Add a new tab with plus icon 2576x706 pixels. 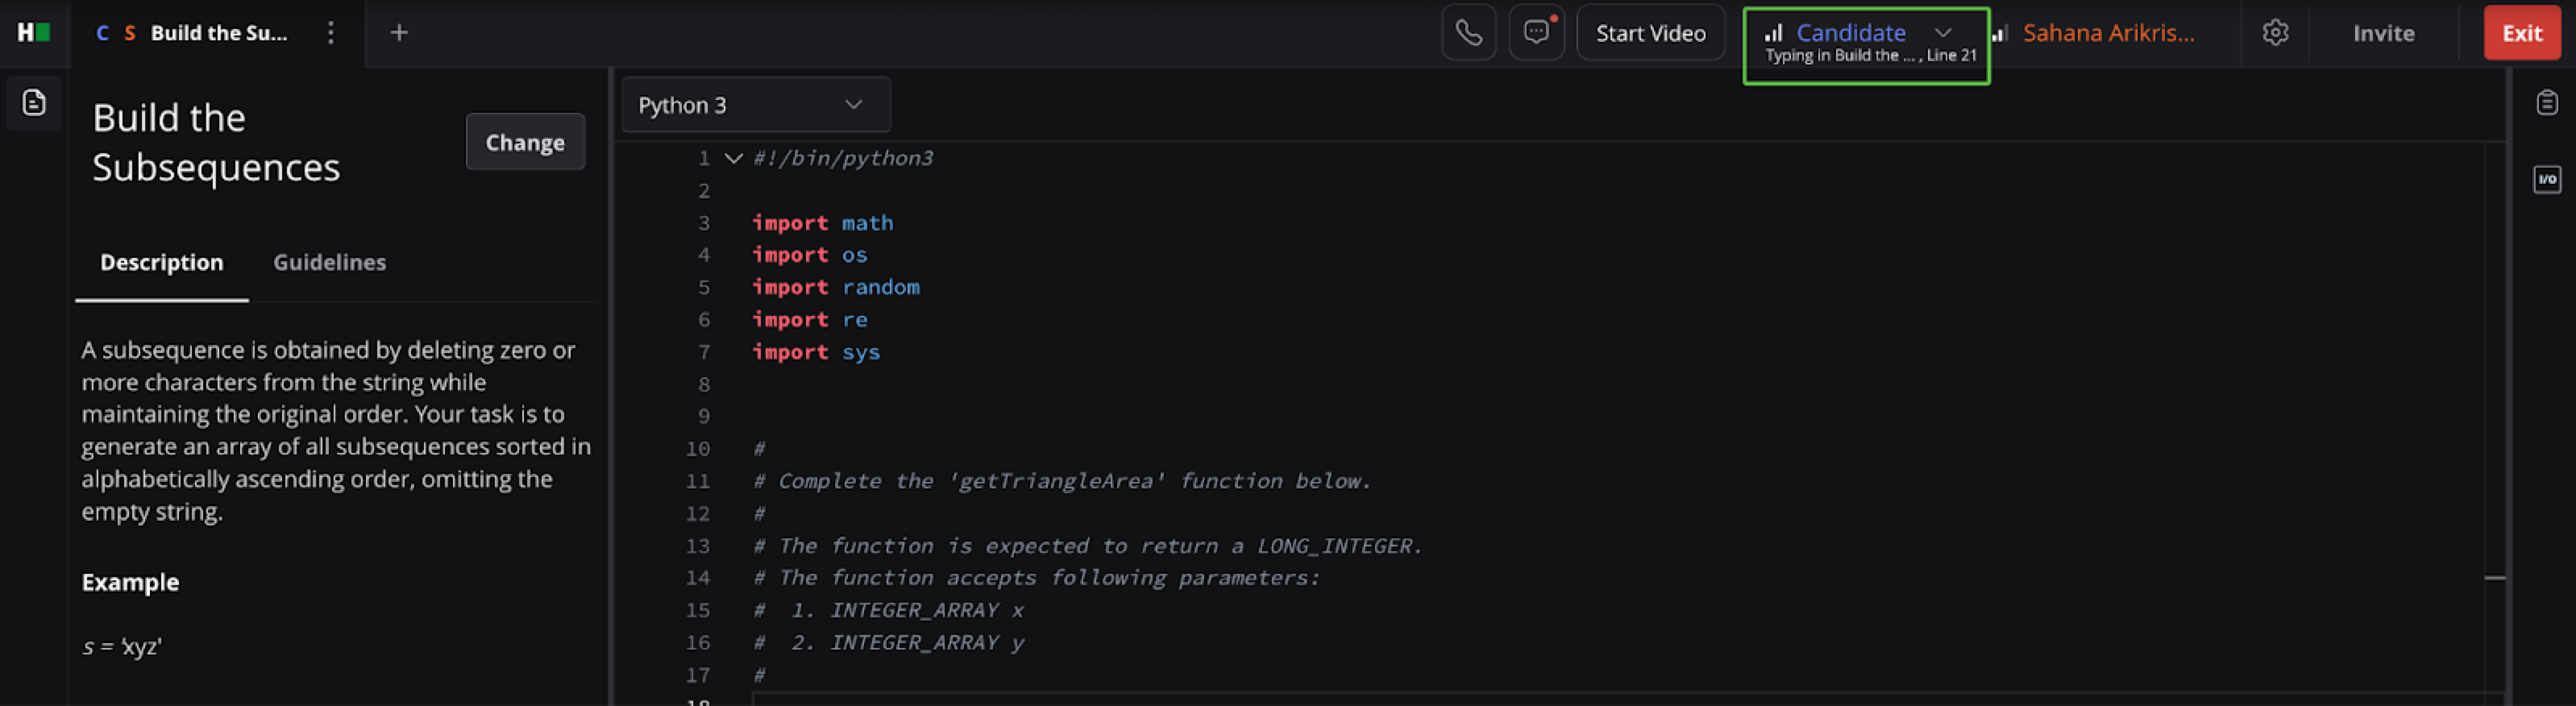(x=399, y=33)
